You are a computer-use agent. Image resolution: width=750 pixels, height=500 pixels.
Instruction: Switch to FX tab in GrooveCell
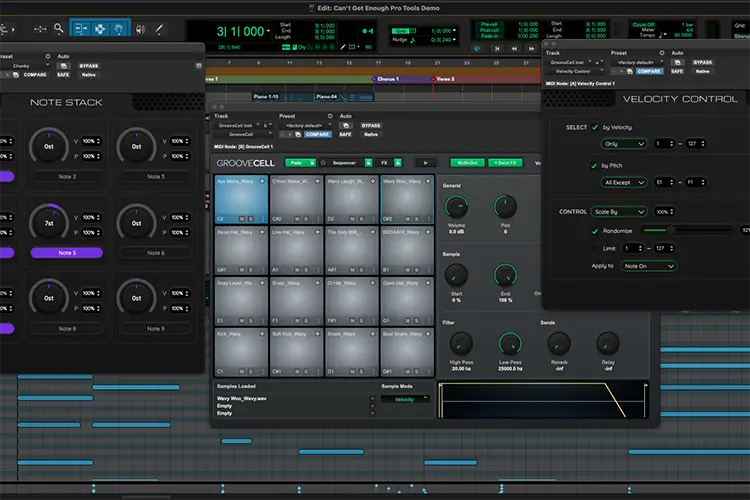click(x=384, y=163)
